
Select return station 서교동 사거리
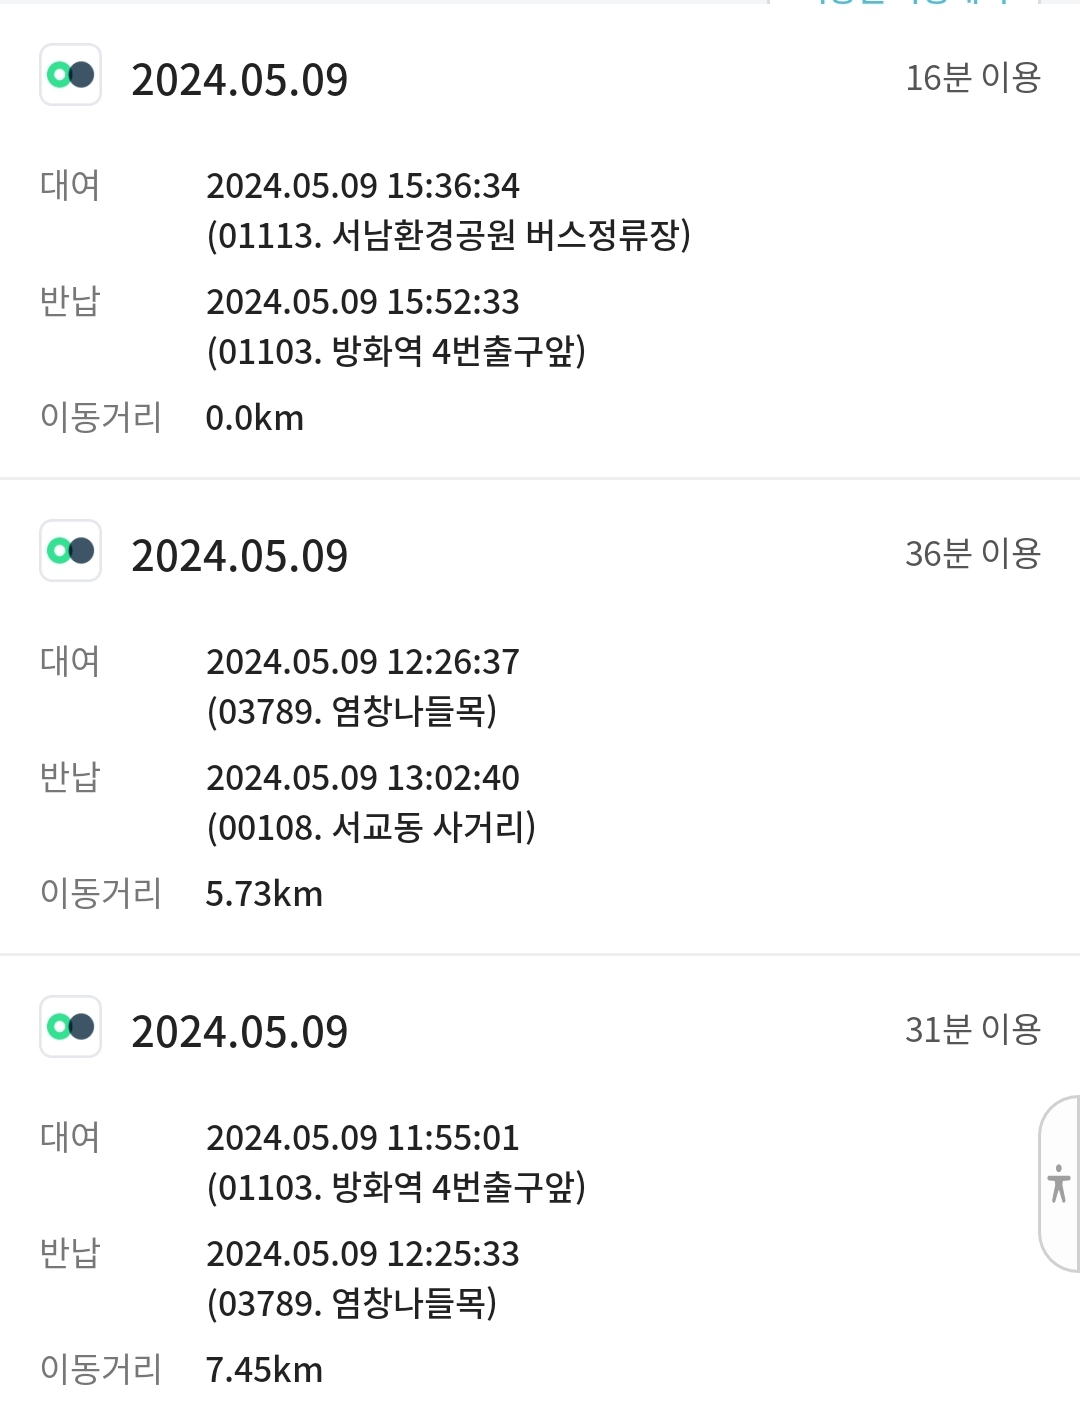[x=371, y=828]
